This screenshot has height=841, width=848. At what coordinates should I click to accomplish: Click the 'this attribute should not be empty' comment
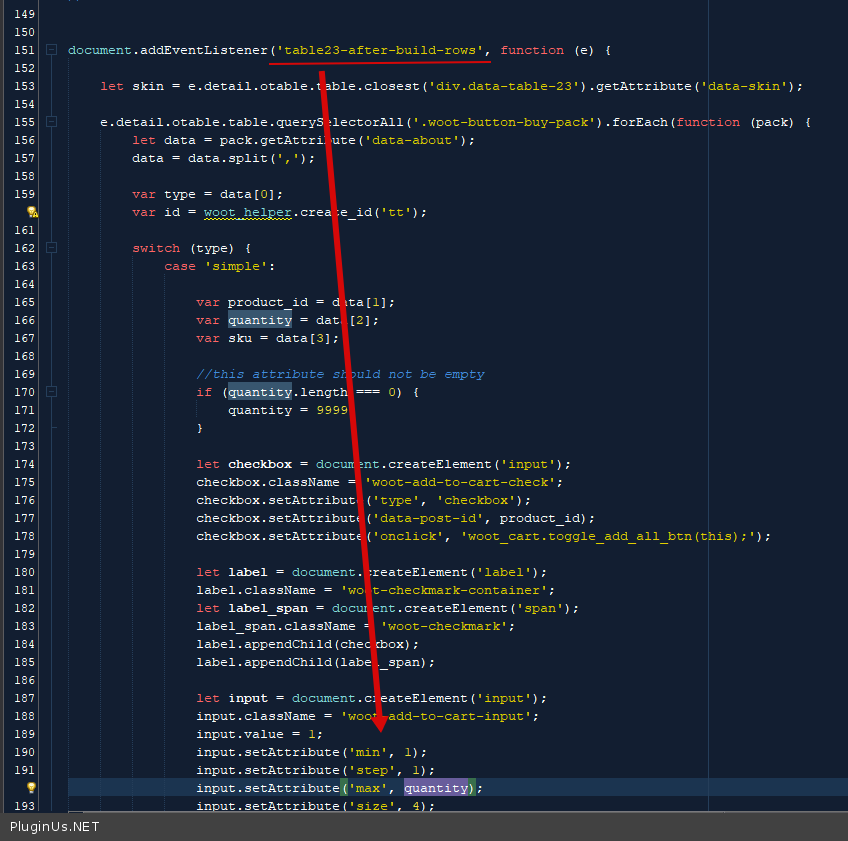(340, 374)
